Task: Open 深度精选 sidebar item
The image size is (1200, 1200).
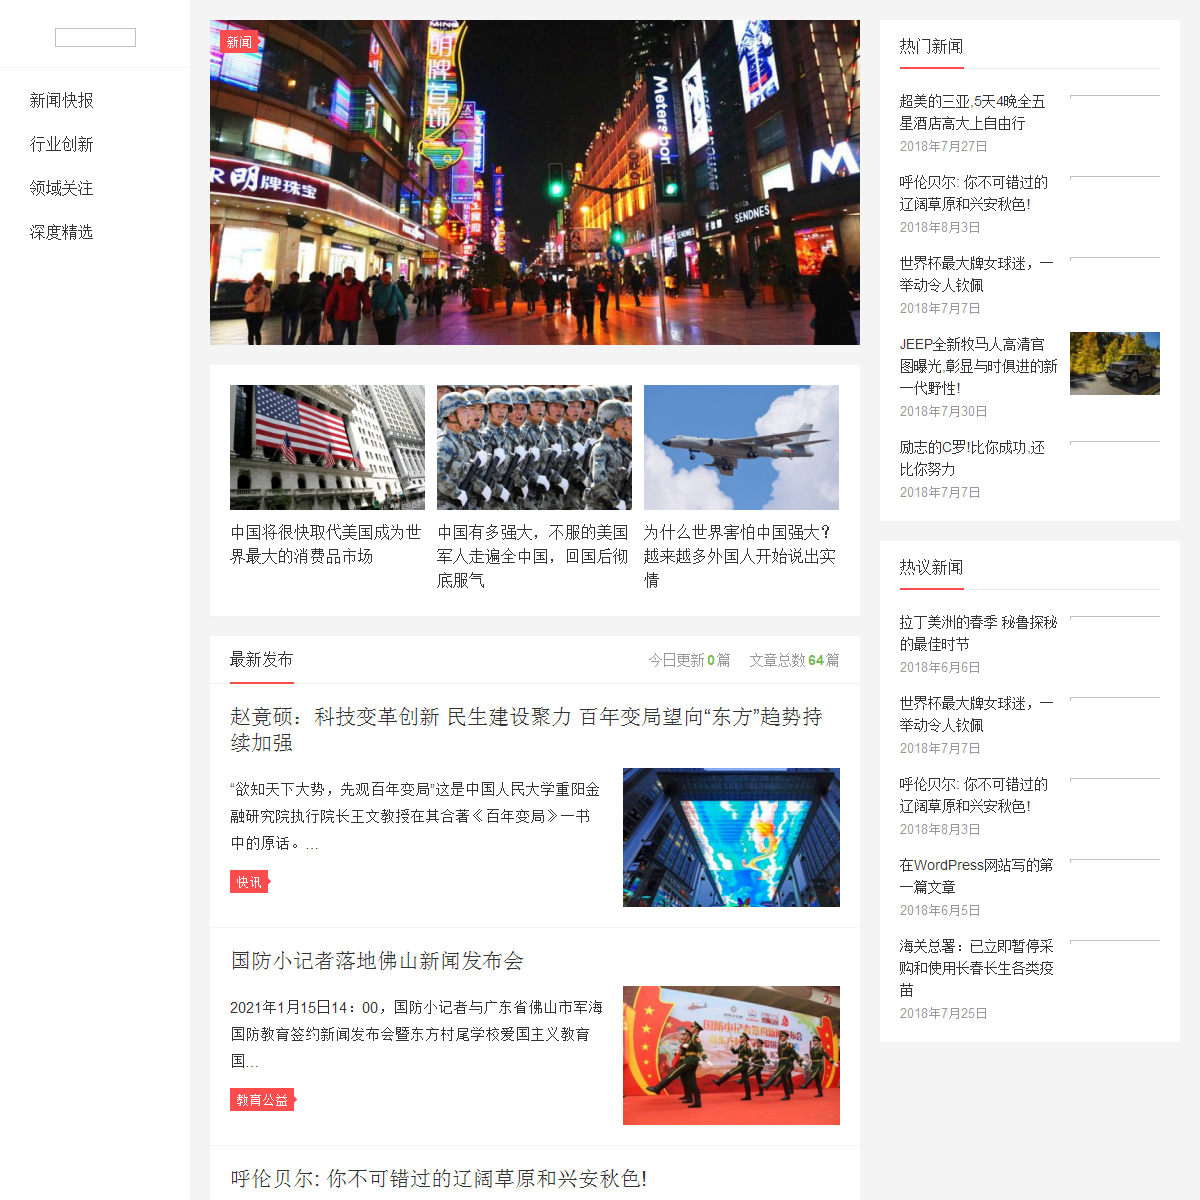Action: click(61, 232)
